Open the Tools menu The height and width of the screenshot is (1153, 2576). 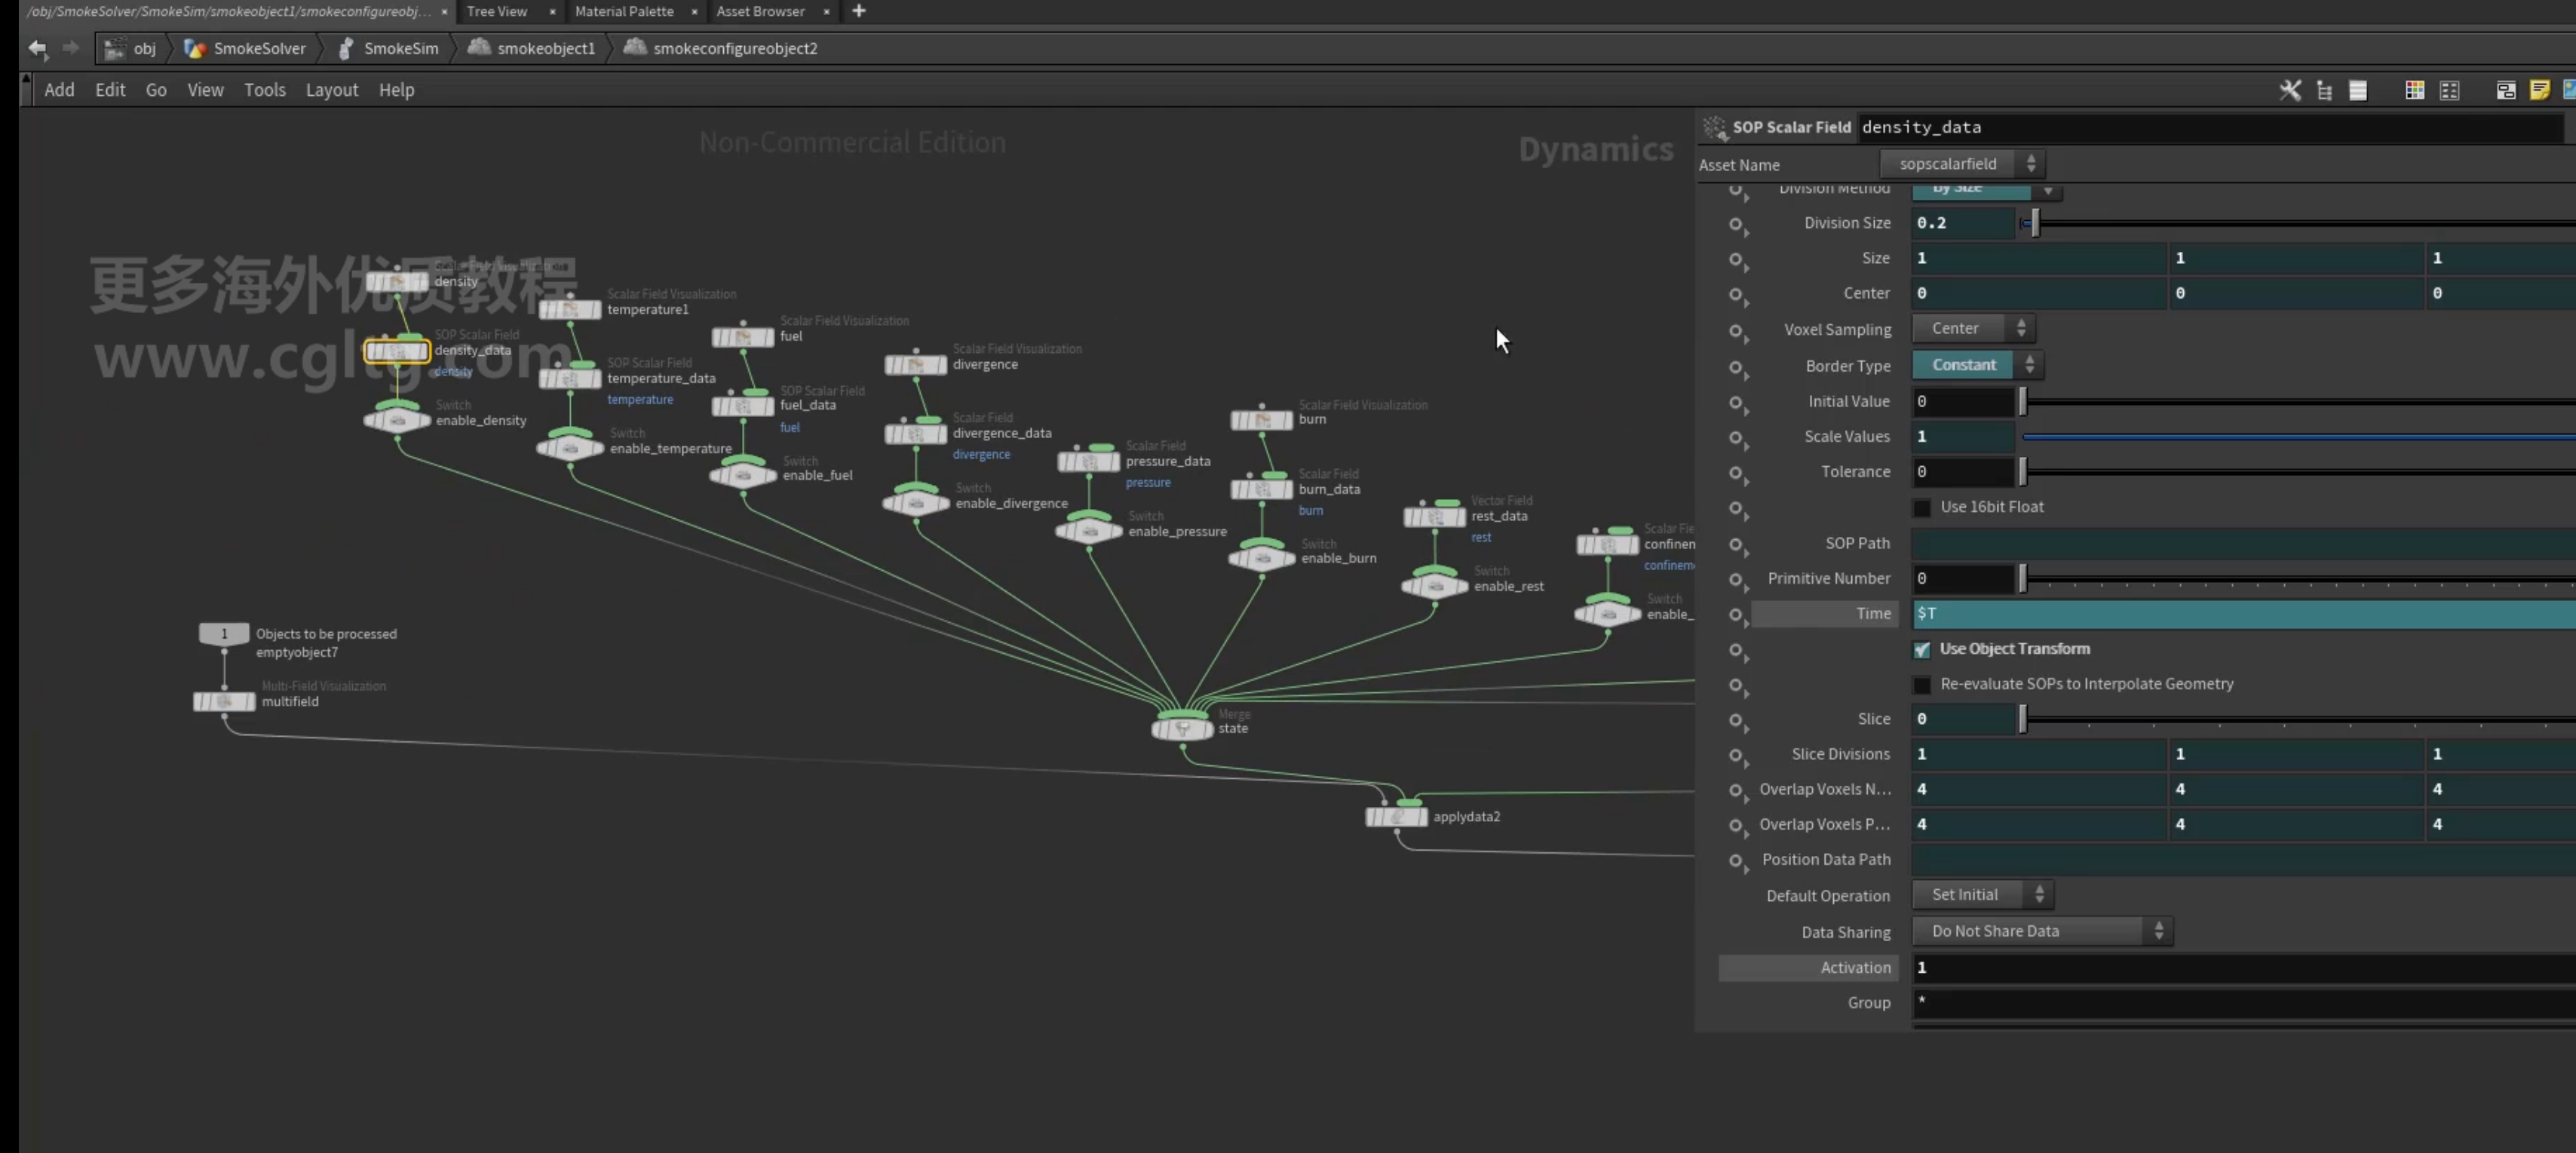point(265,90)
